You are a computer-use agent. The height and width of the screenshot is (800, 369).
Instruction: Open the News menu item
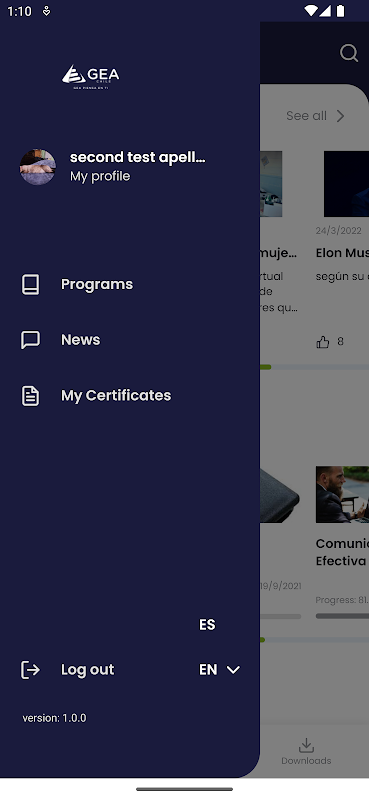coord(81,340)
